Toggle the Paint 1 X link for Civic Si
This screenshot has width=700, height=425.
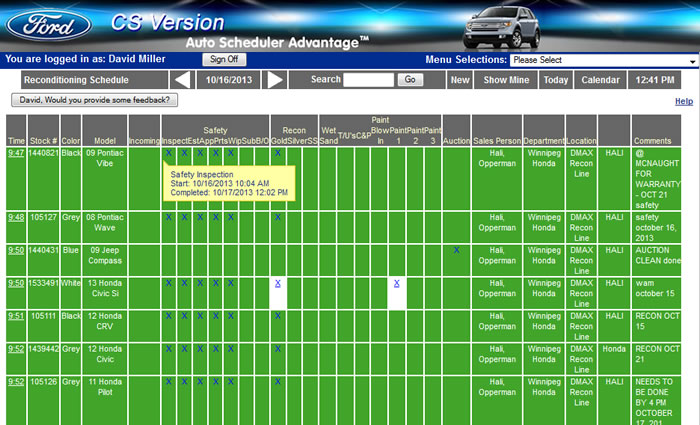[396, 283]
